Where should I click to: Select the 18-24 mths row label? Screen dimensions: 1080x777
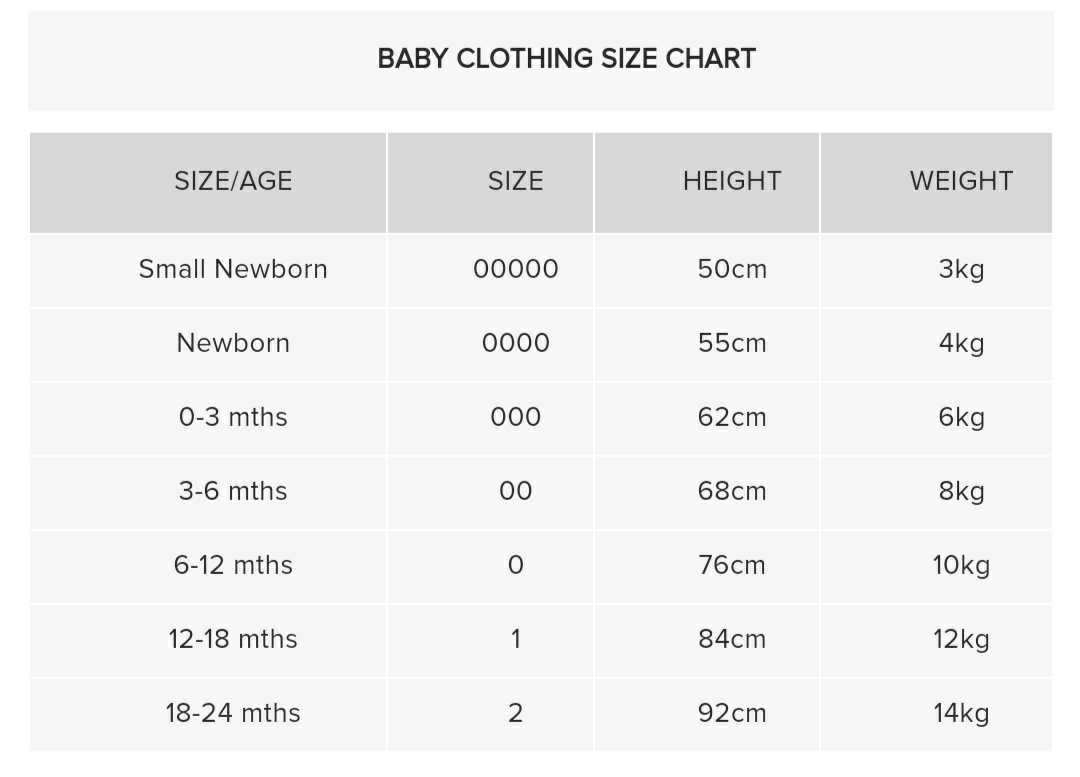(233, 713)
